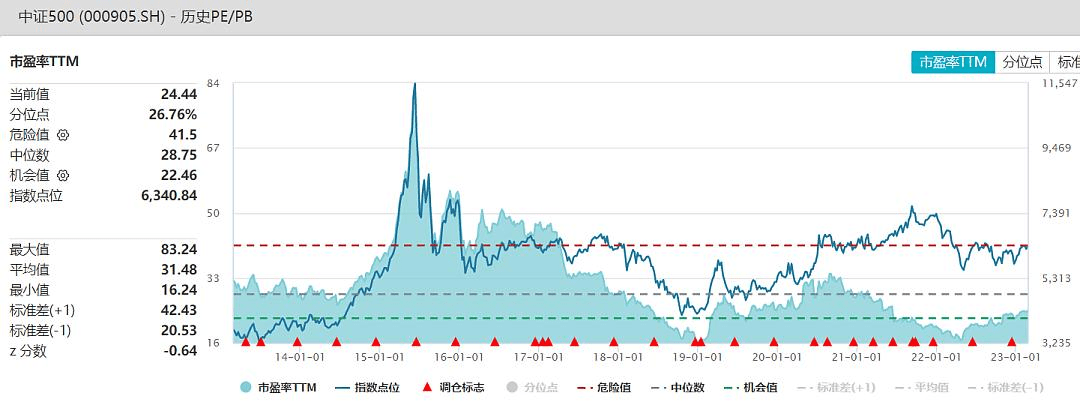
Task: Open the 机会值 settings gear
Action: (x=63, y=176)
